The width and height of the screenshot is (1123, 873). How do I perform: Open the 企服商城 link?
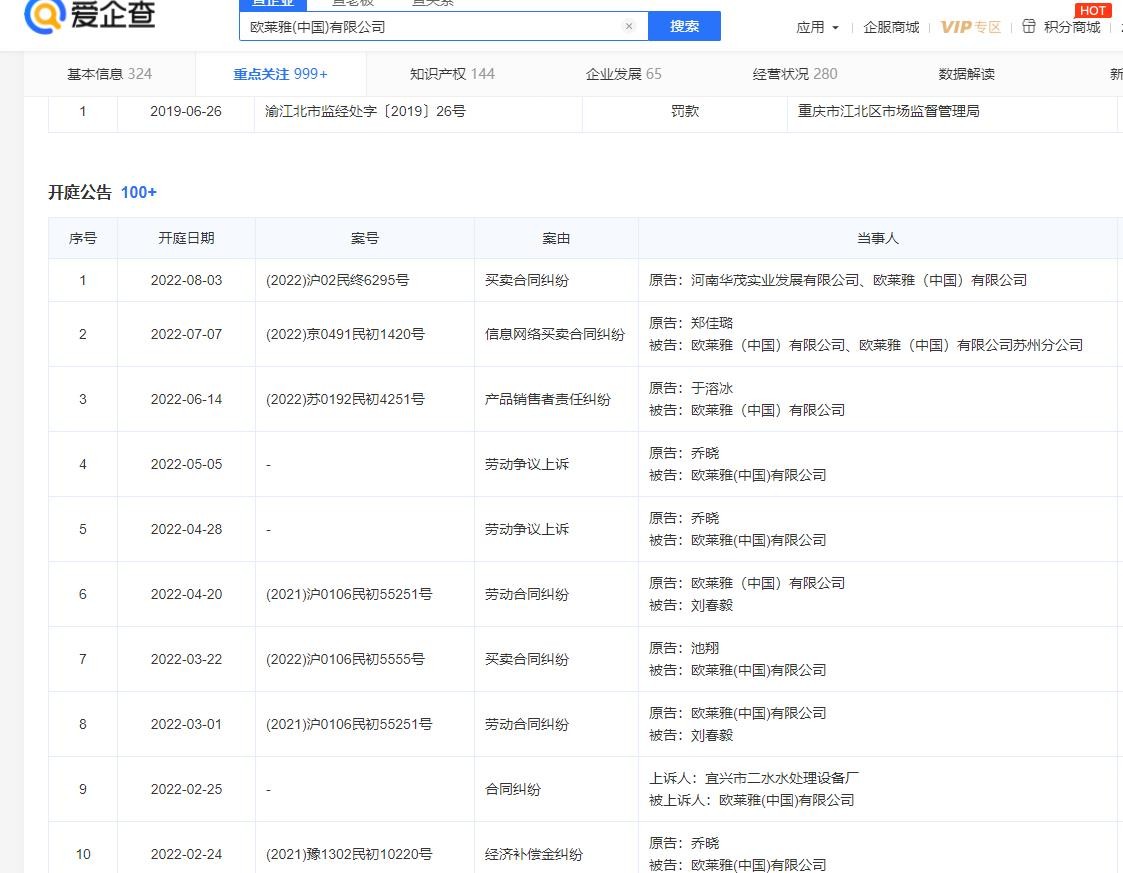[891, 27]
